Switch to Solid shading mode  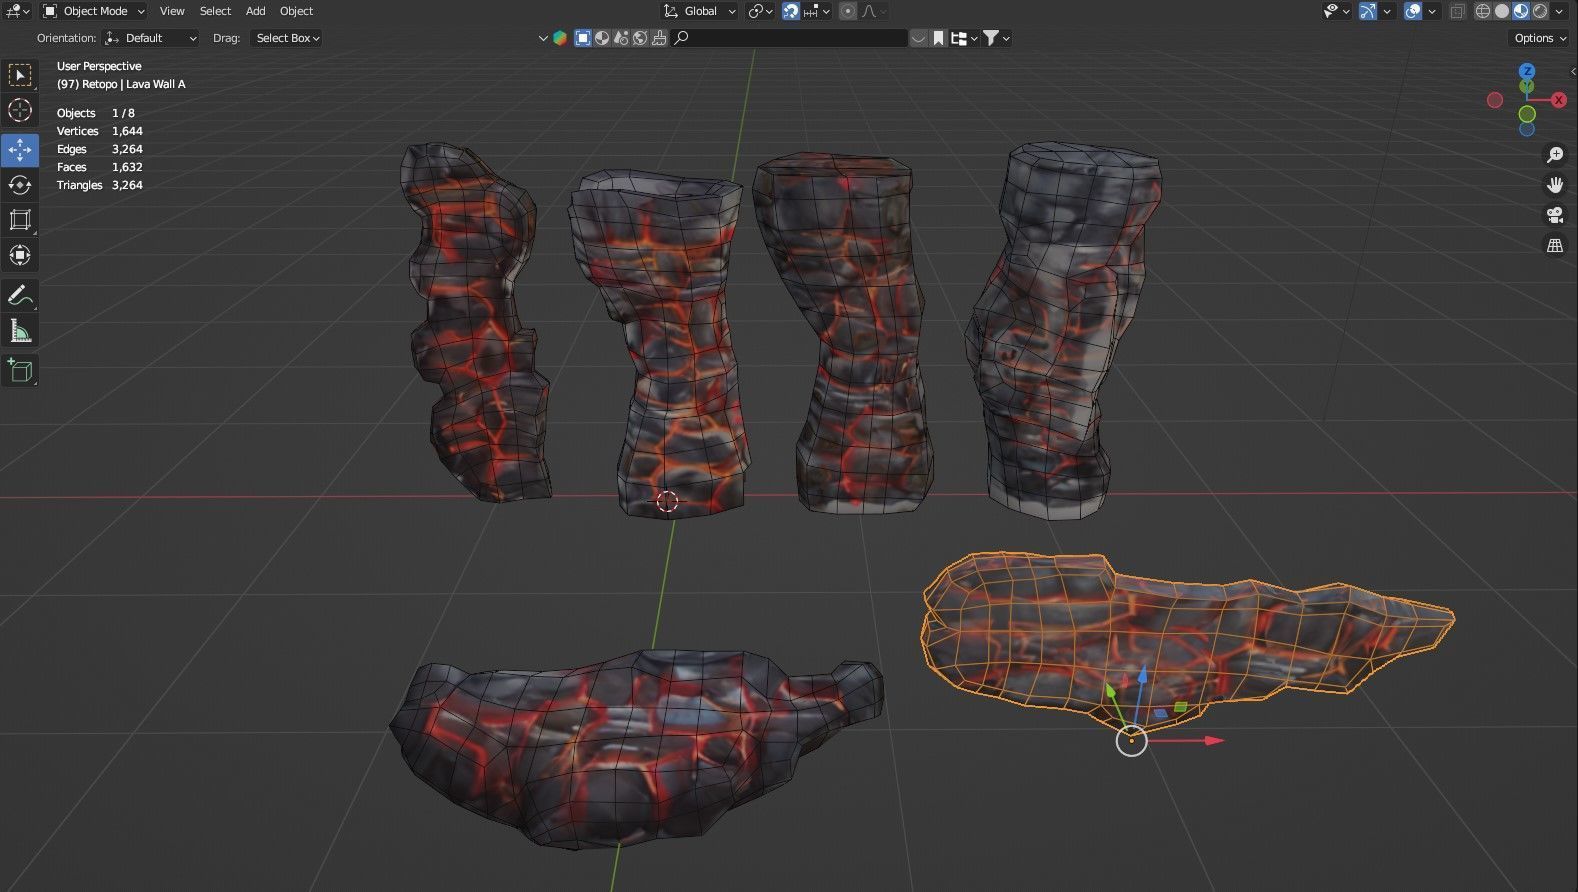pyautogui.click(x=1502, y=11)
